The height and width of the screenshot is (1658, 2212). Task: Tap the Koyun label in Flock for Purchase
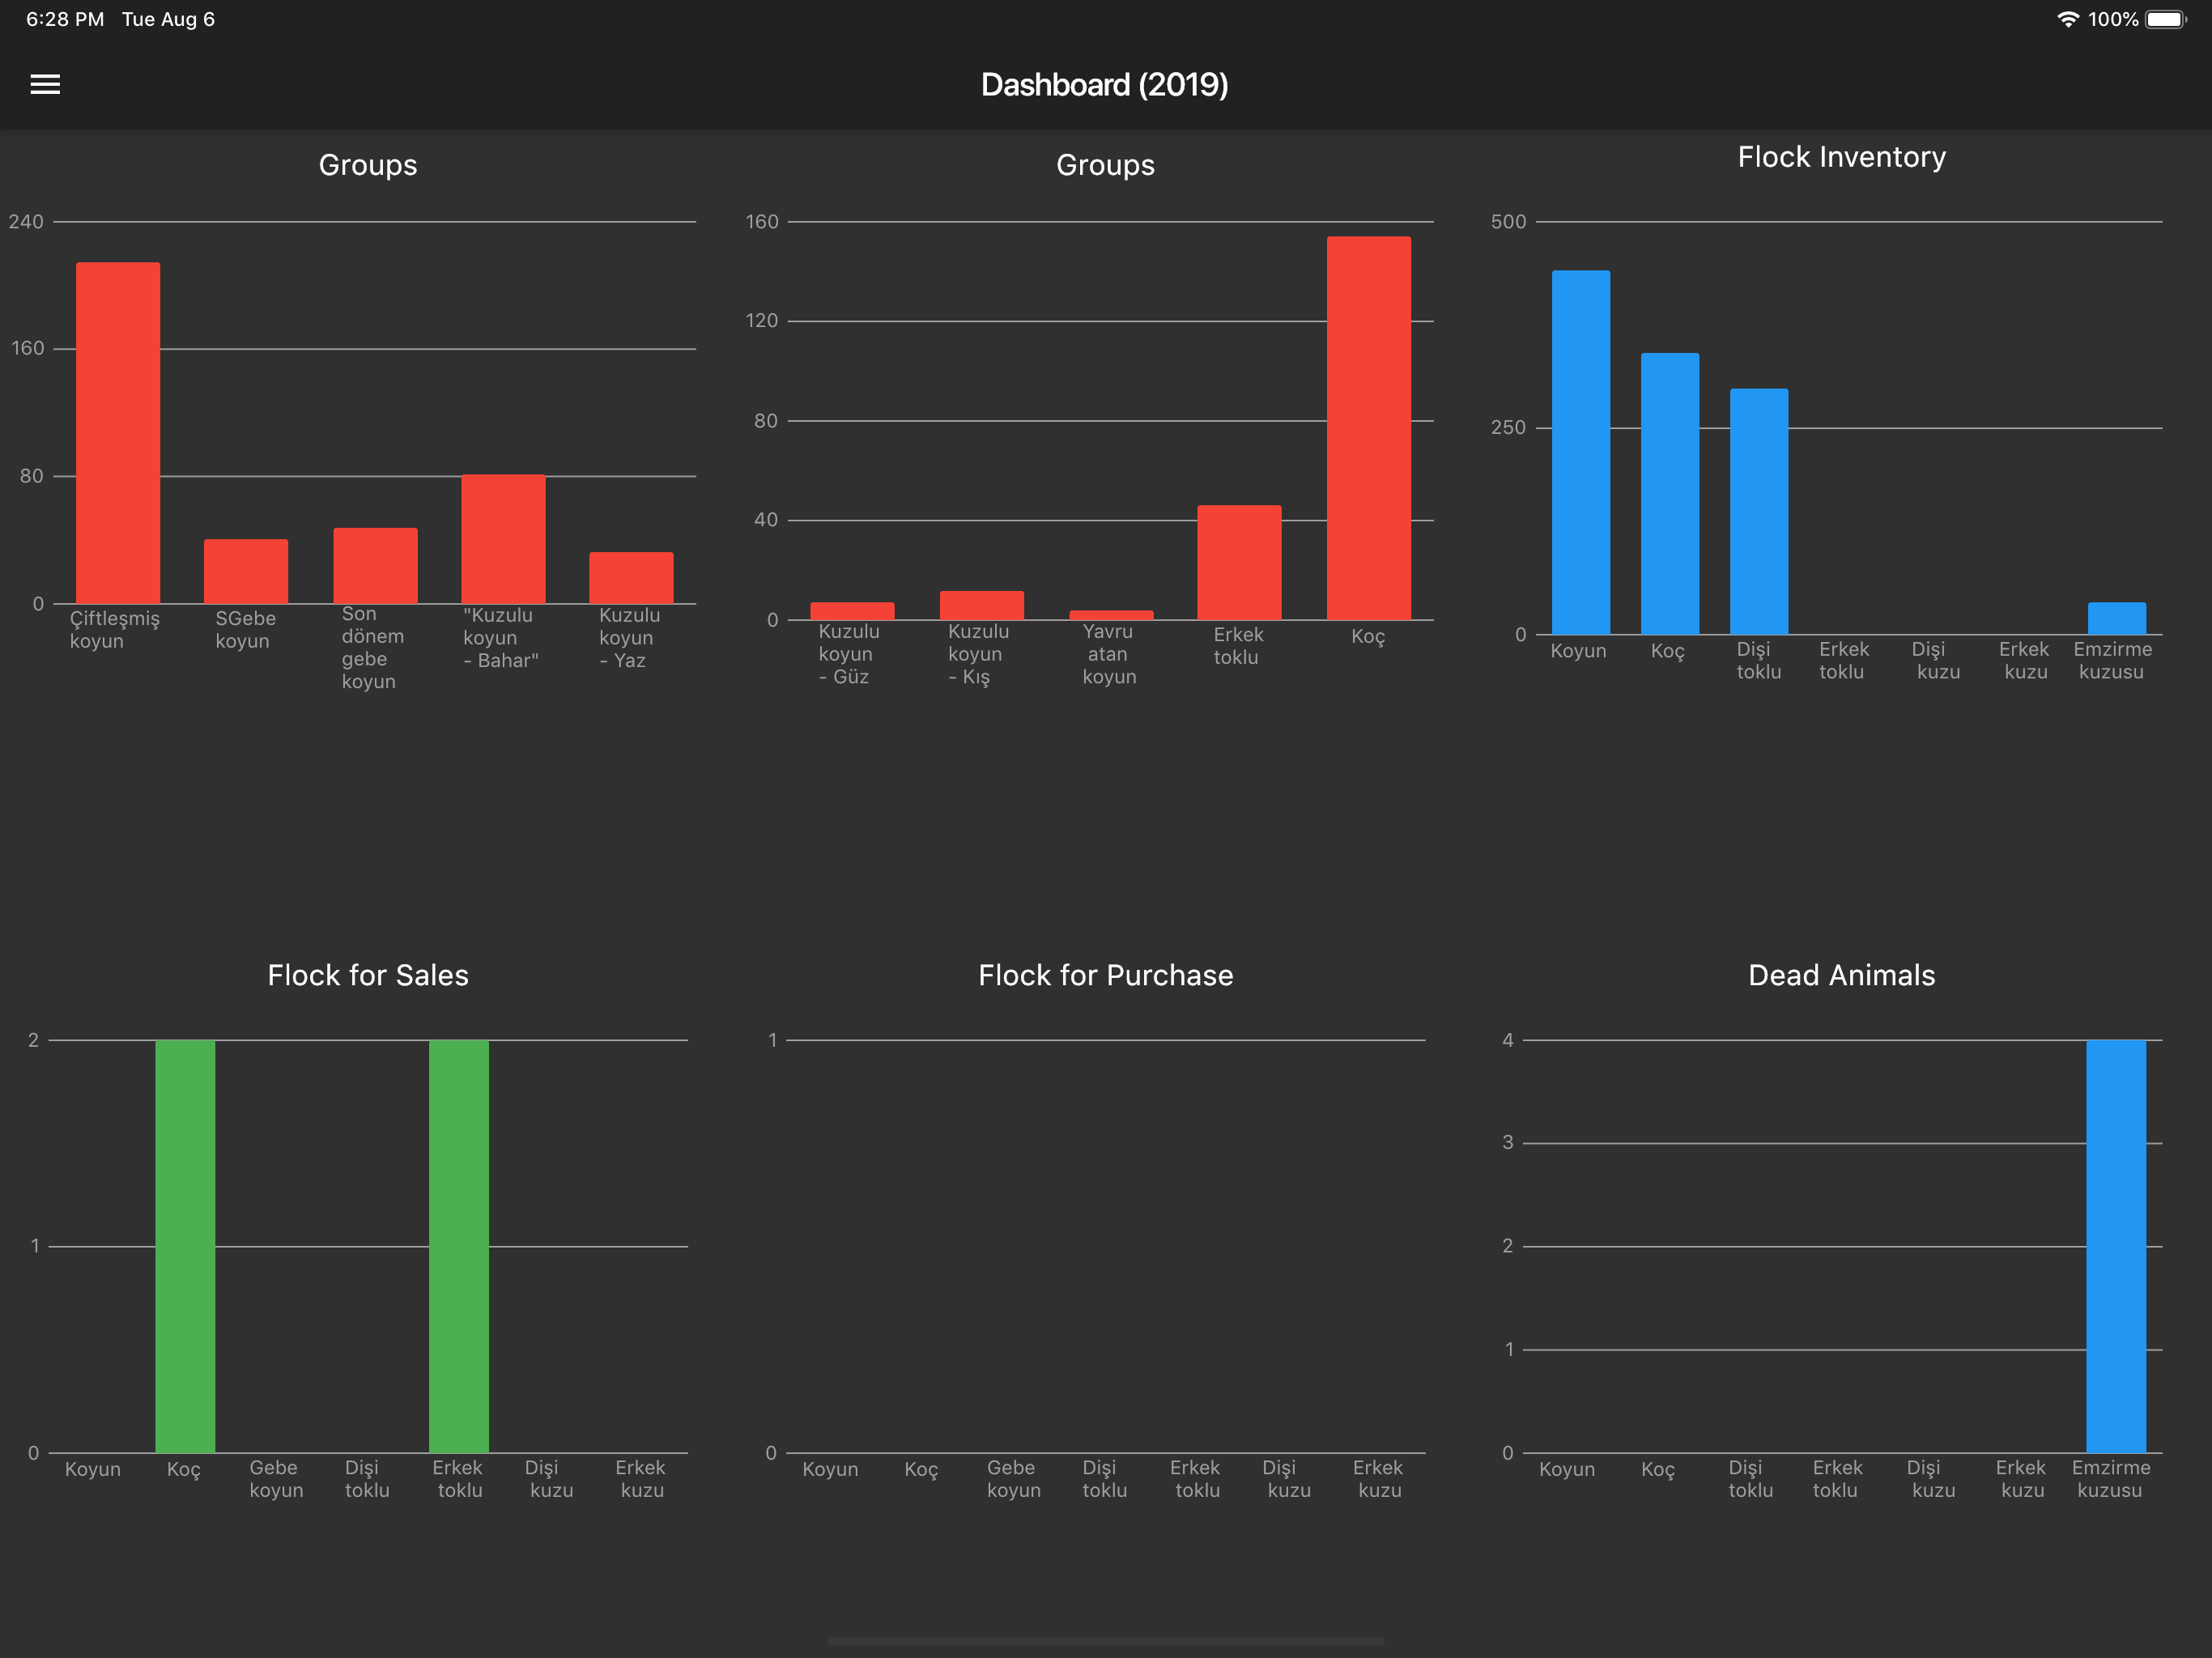coord(830,1469)
